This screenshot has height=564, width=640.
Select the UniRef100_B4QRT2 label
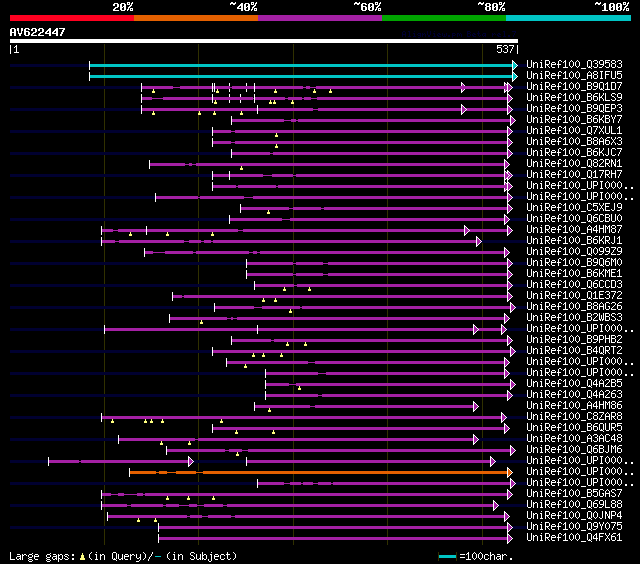574,351
